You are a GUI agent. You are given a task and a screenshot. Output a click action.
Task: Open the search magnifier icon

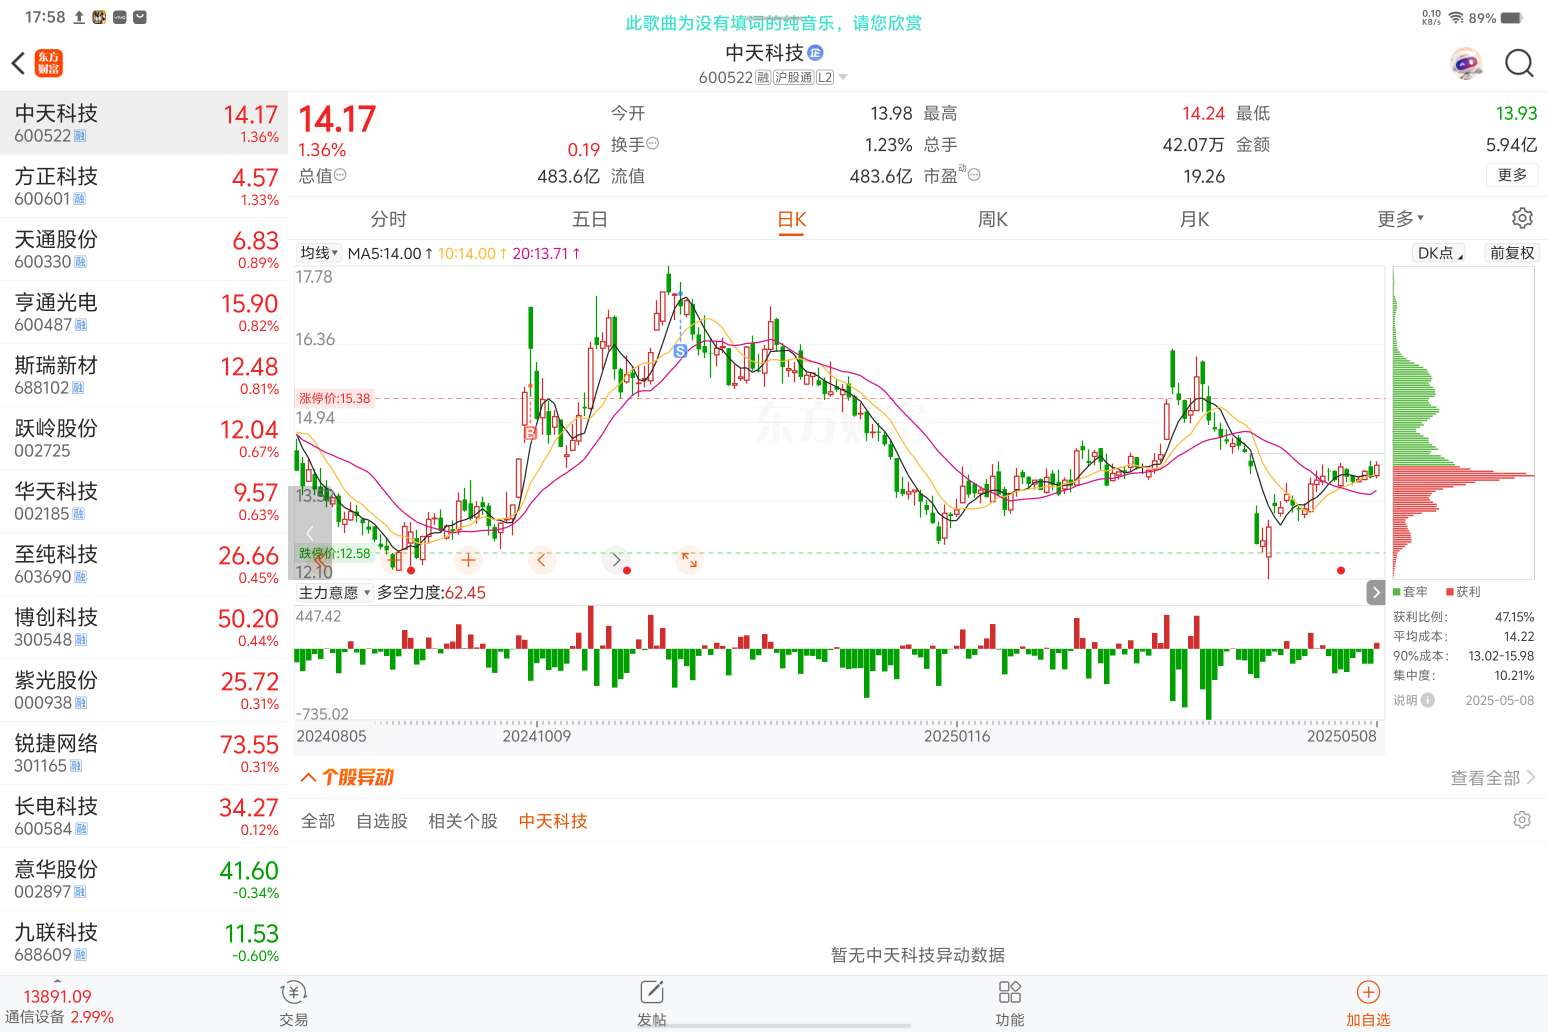coord(1519,63)
